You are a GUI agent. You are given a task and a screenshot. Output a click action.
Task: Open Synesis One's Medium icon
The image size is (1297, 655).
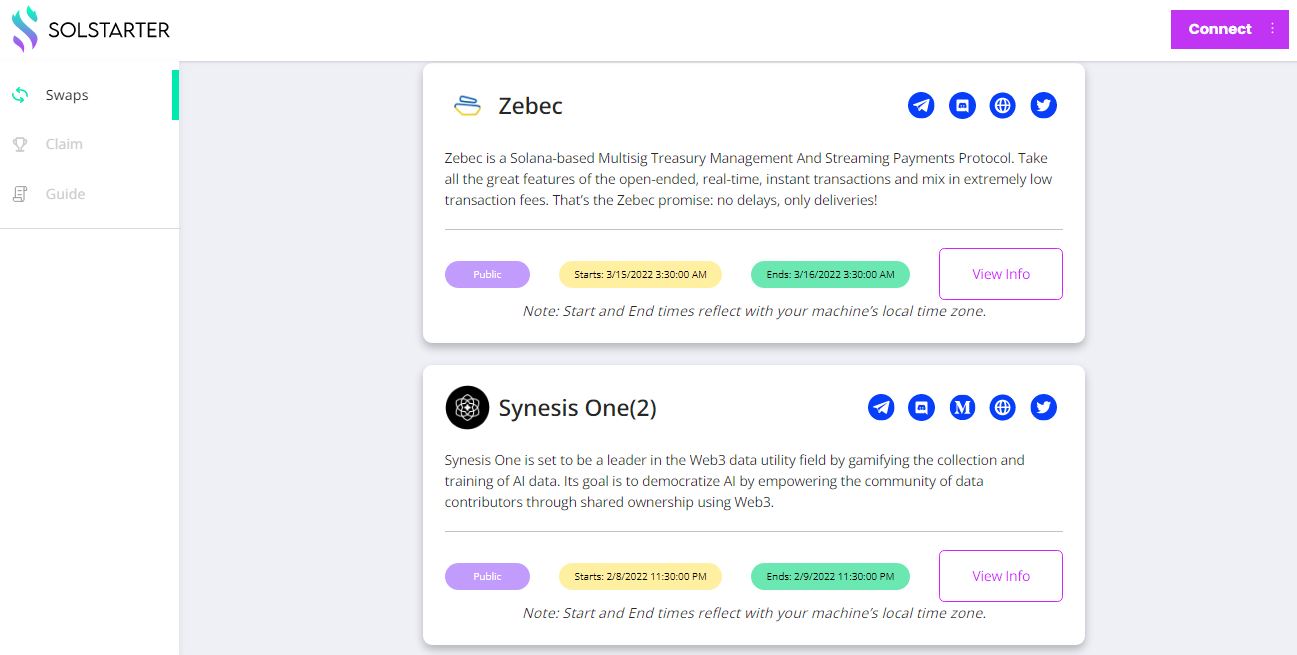[x=962, y=407]
